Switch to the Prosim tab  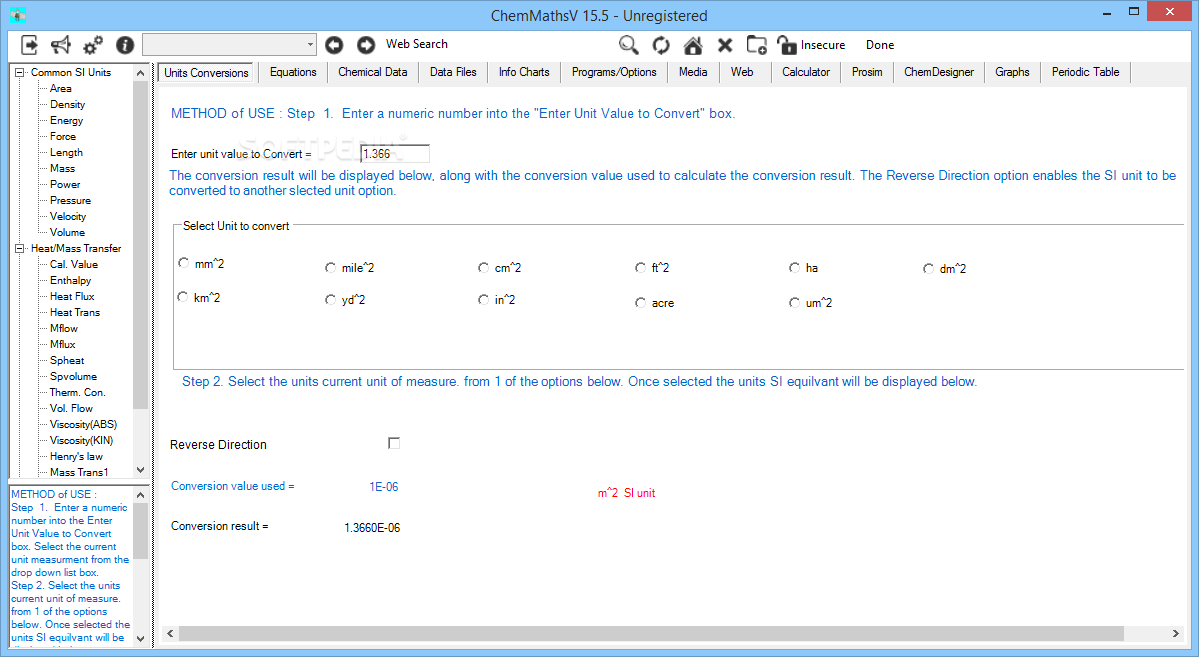point(867,72)
